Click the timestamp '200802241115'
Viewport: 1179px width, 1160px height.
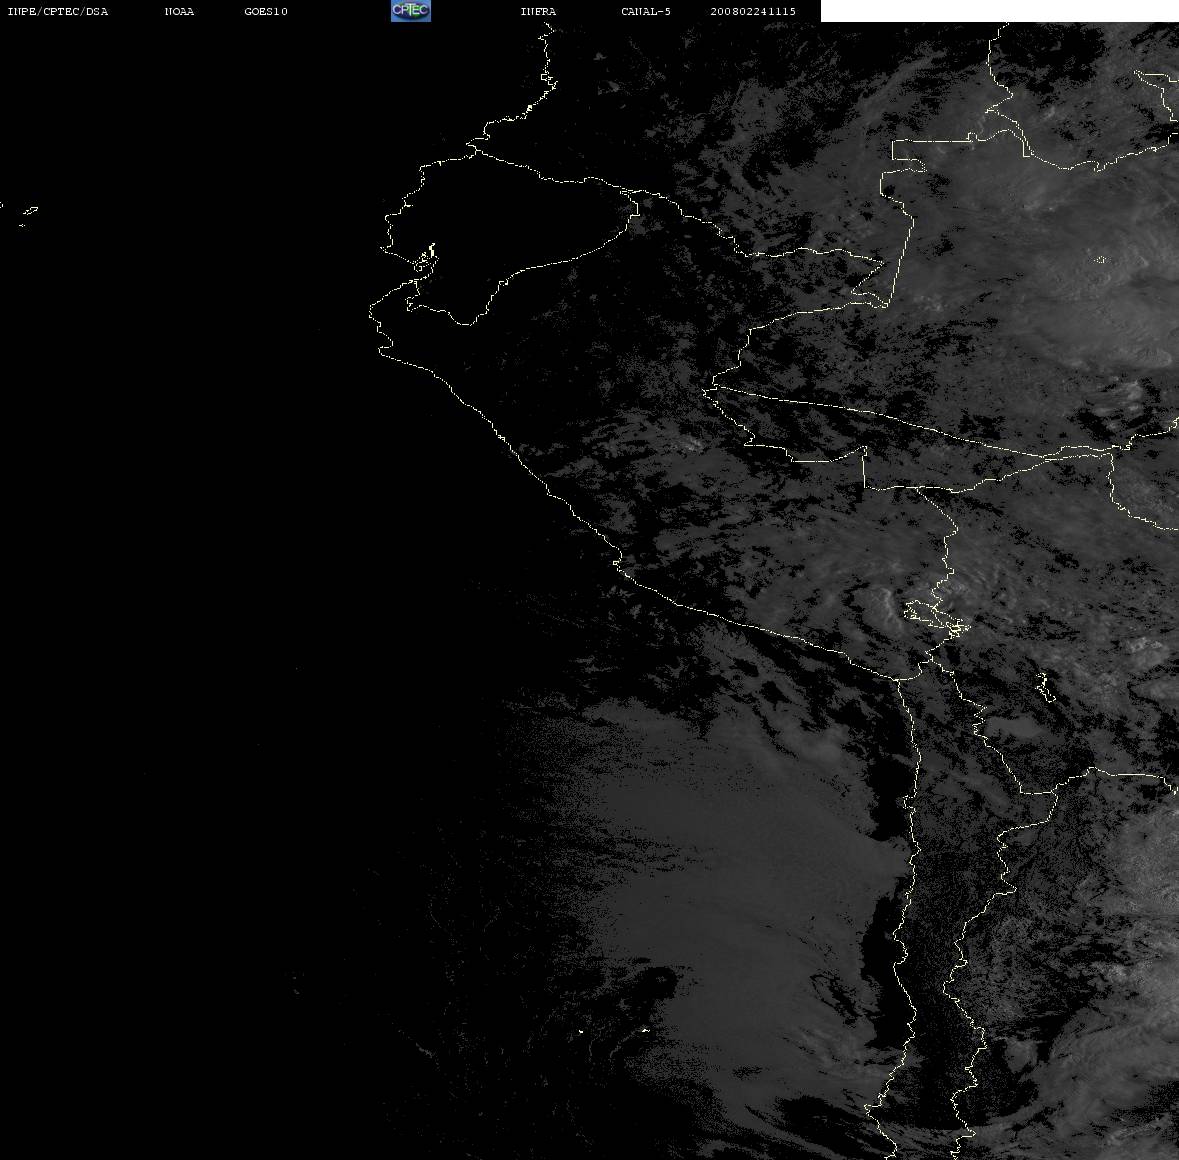tap(753, 11)
